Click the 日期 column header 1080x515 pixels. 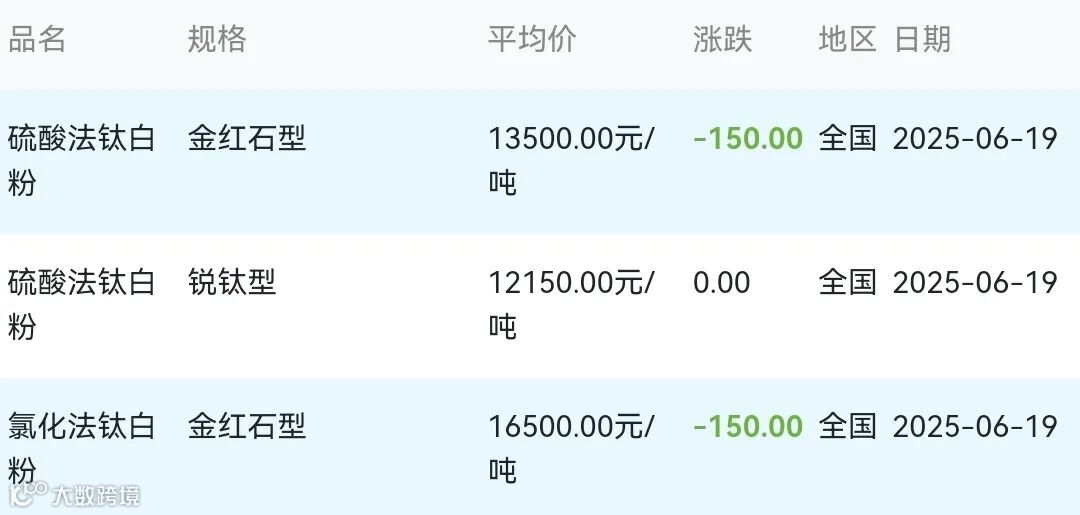[922, 40]
